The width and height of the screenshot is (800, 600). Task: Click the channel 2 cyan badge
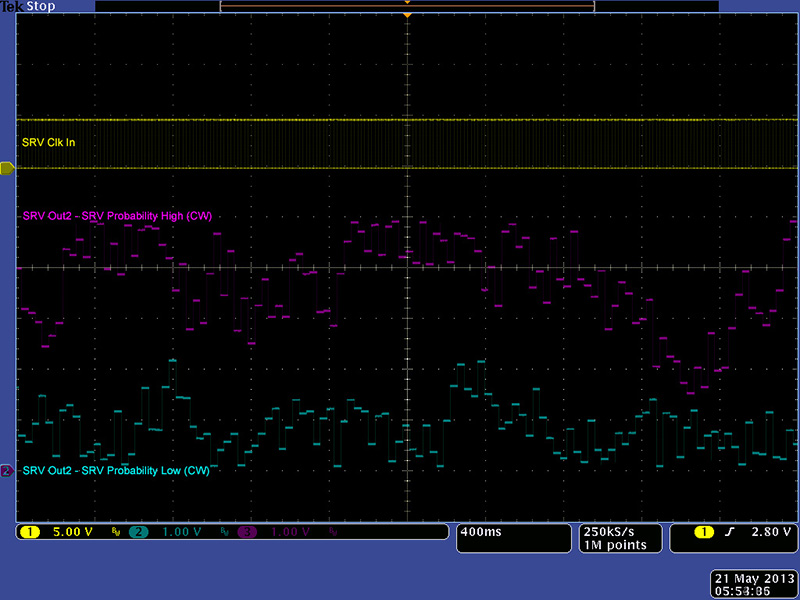pos(137,532)
